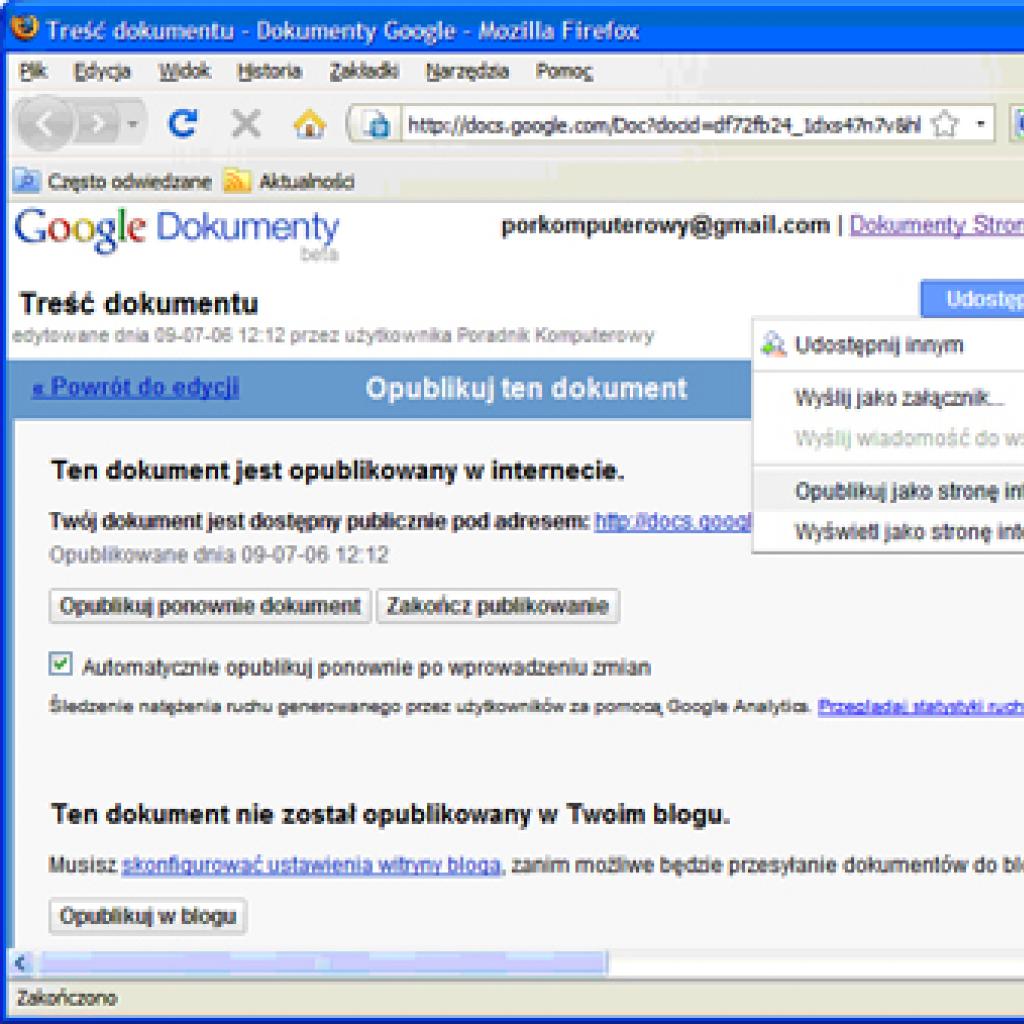Image resolution: width=1024 pixels, height=1024 pixels.
Task: Click the Opublikuj ten dokument heading
Action: [526, 389]
